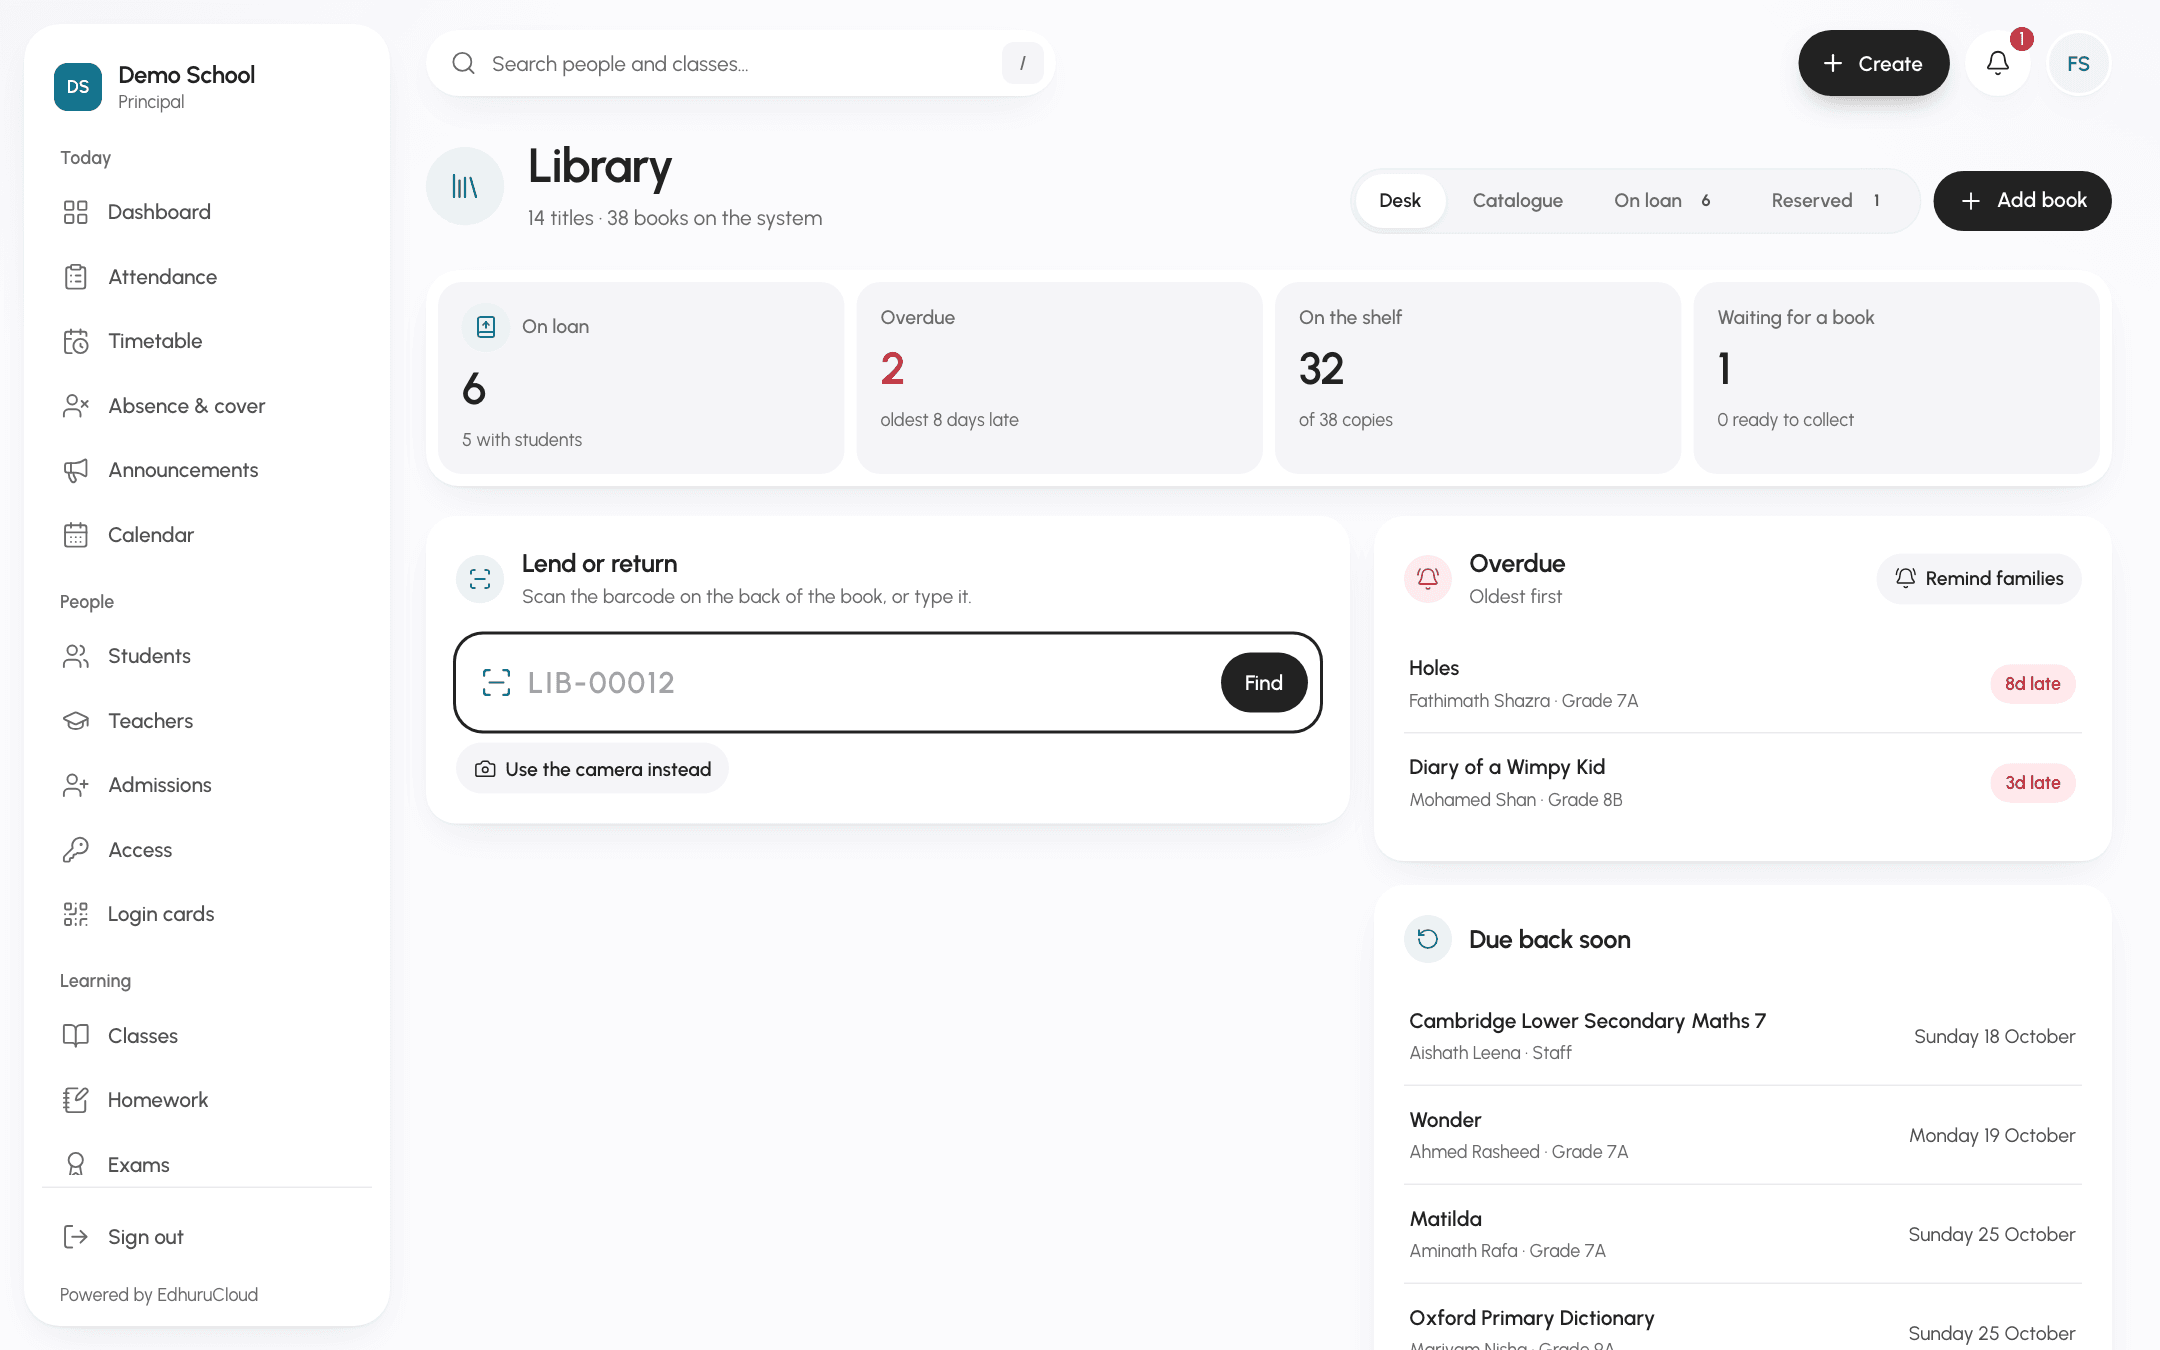Open the Overdue stat card showing 2

point(1059,378)
